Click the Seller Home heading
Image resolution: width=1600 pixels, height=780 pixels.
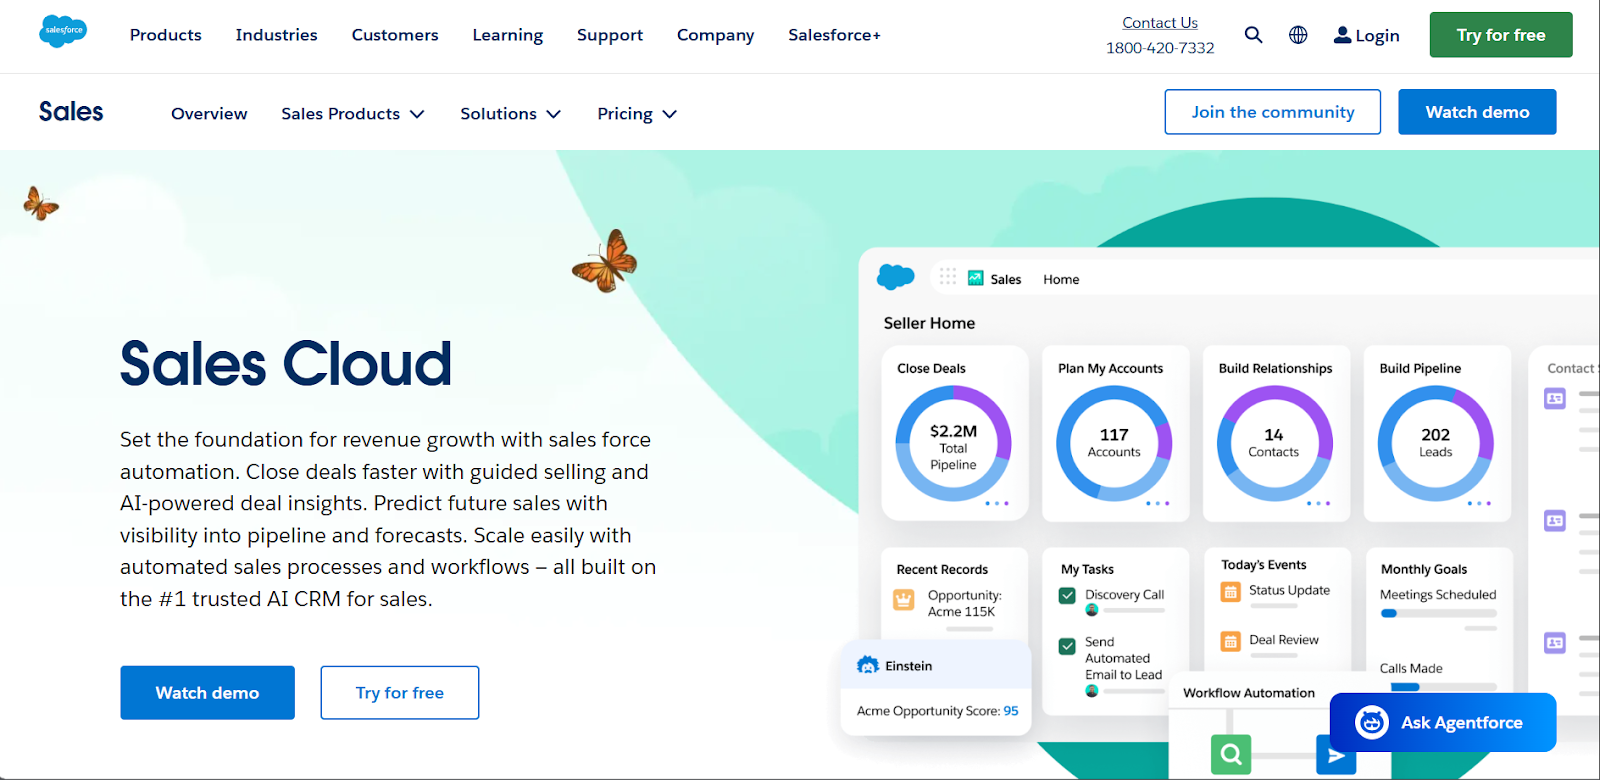point(929,323)
